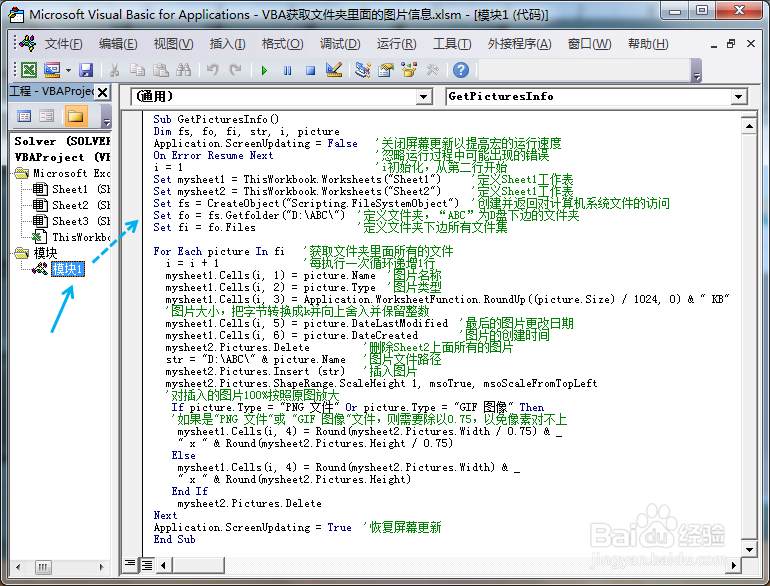Click code pane scroll right arrow

point(734,565)
